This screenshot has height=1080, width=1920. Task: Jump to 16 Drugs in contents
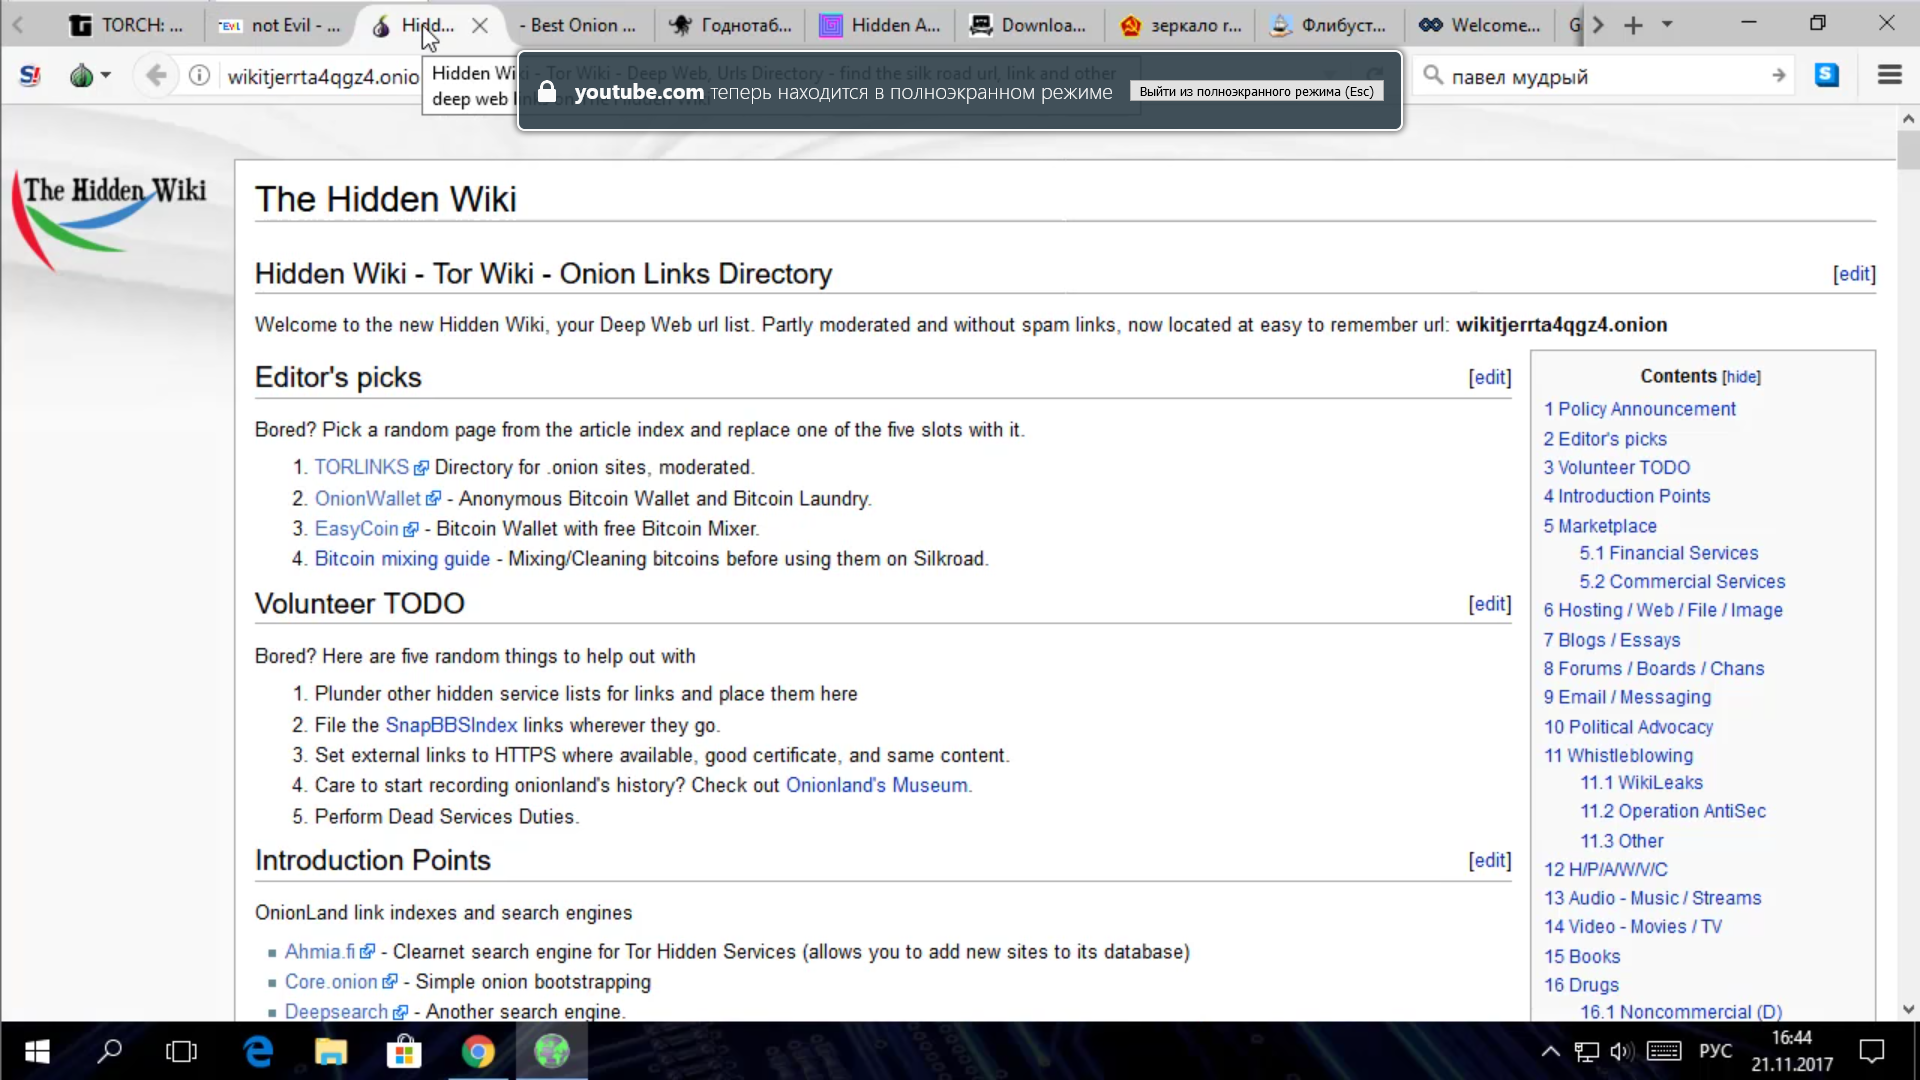click(1581, 985)
